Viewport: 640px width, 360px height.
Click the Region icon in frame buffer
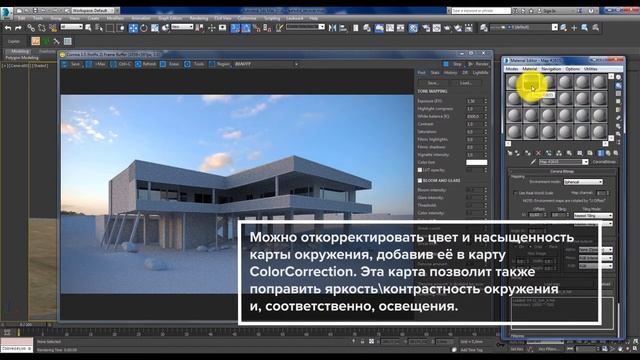[x=212, y=64]
